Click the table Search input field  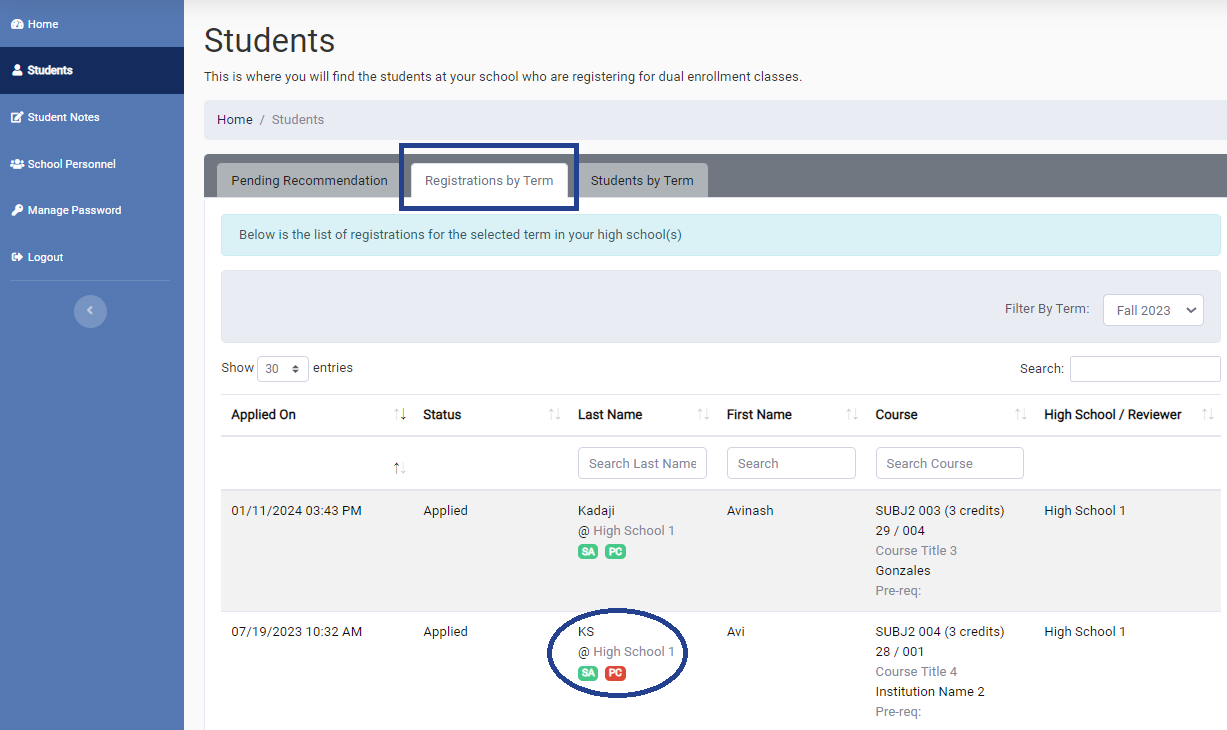[1145, 369]
